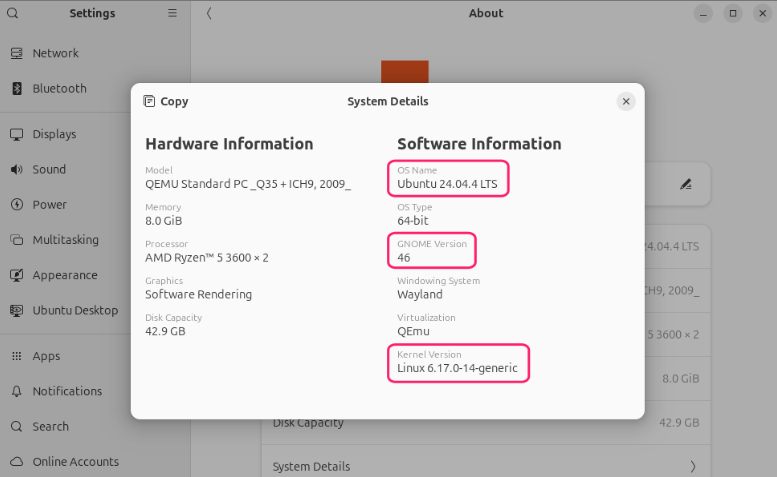Click the Windowing System value Wayland
The height and width of the screenshot is (477, 777).
(x=420, y=295)
